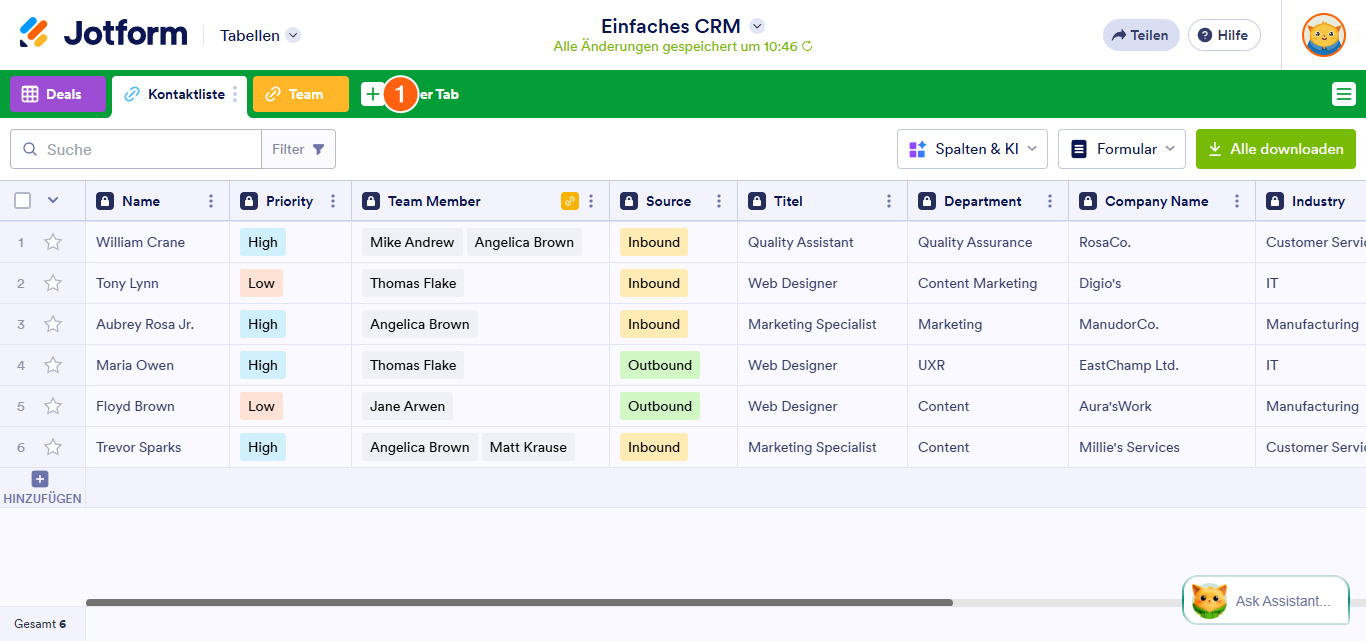This screenshot has height=641, width=1366.
Task: Open the Ask Assistant chat
Action: coord(1266,601)
